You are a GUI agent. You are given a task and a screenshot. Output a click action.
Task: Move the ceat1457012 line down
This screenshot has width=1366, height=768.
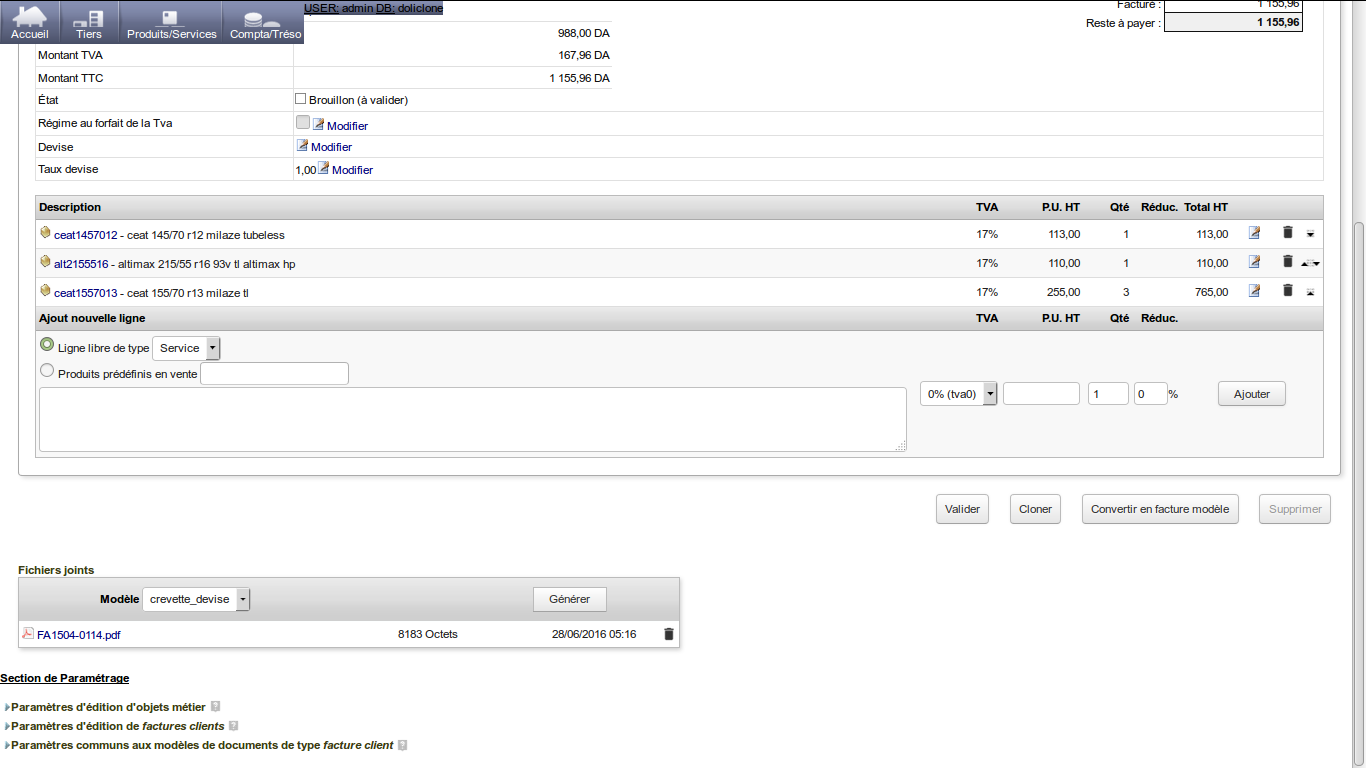coord(1310,234)
